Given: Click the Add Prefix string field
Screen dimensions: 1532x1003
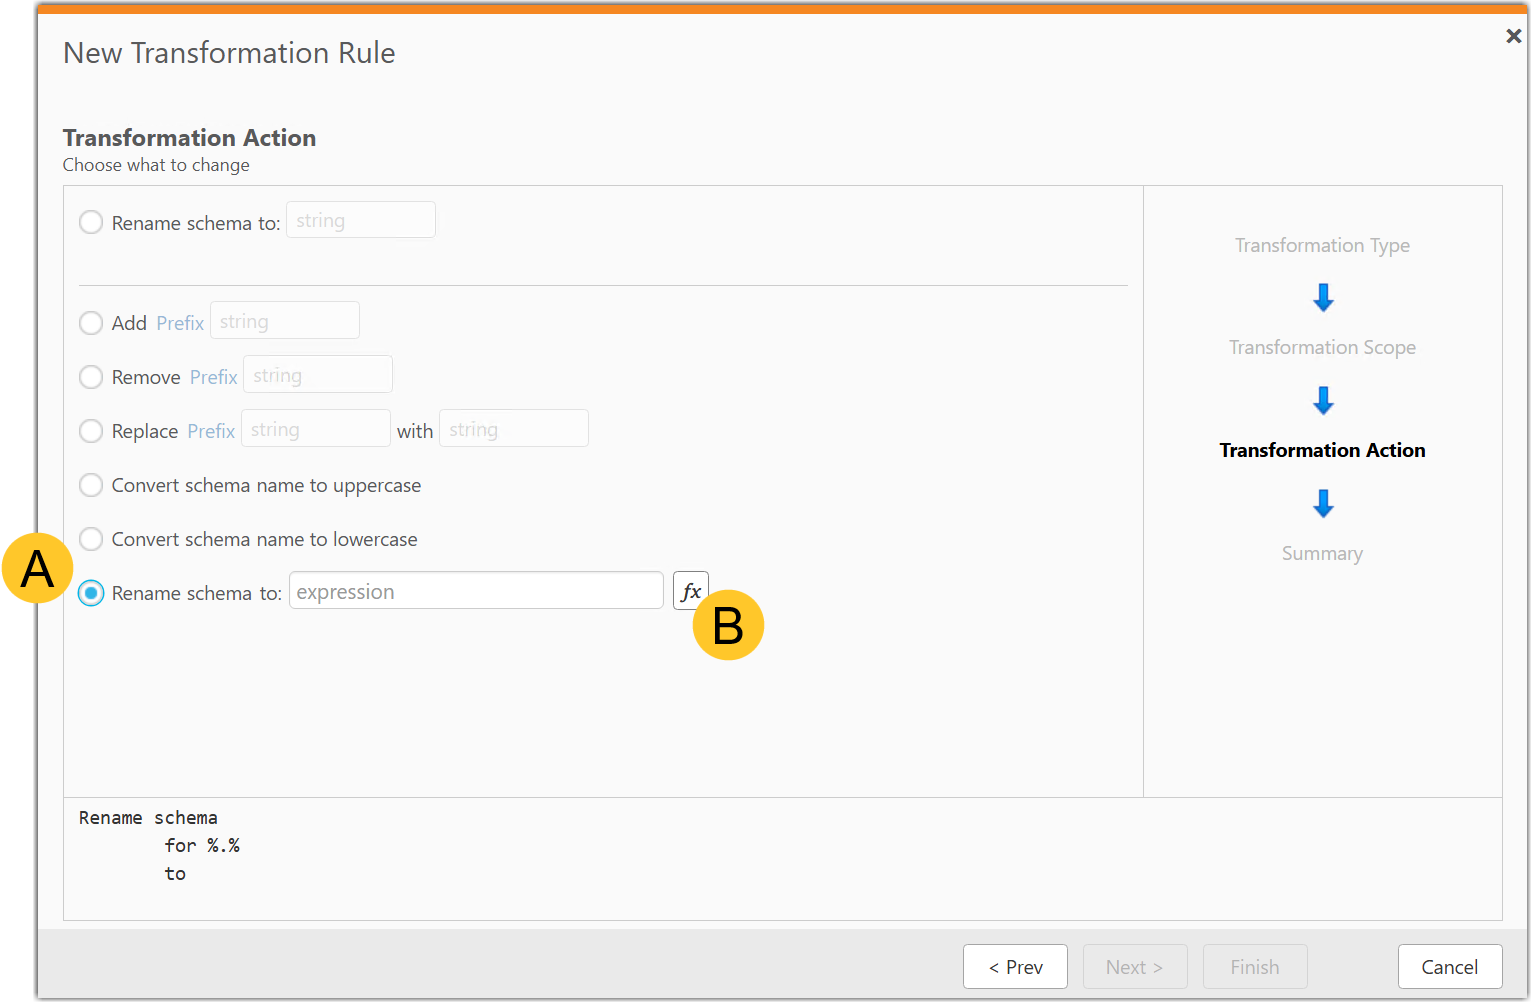Looking at the screenshot, I should point(285,321).
